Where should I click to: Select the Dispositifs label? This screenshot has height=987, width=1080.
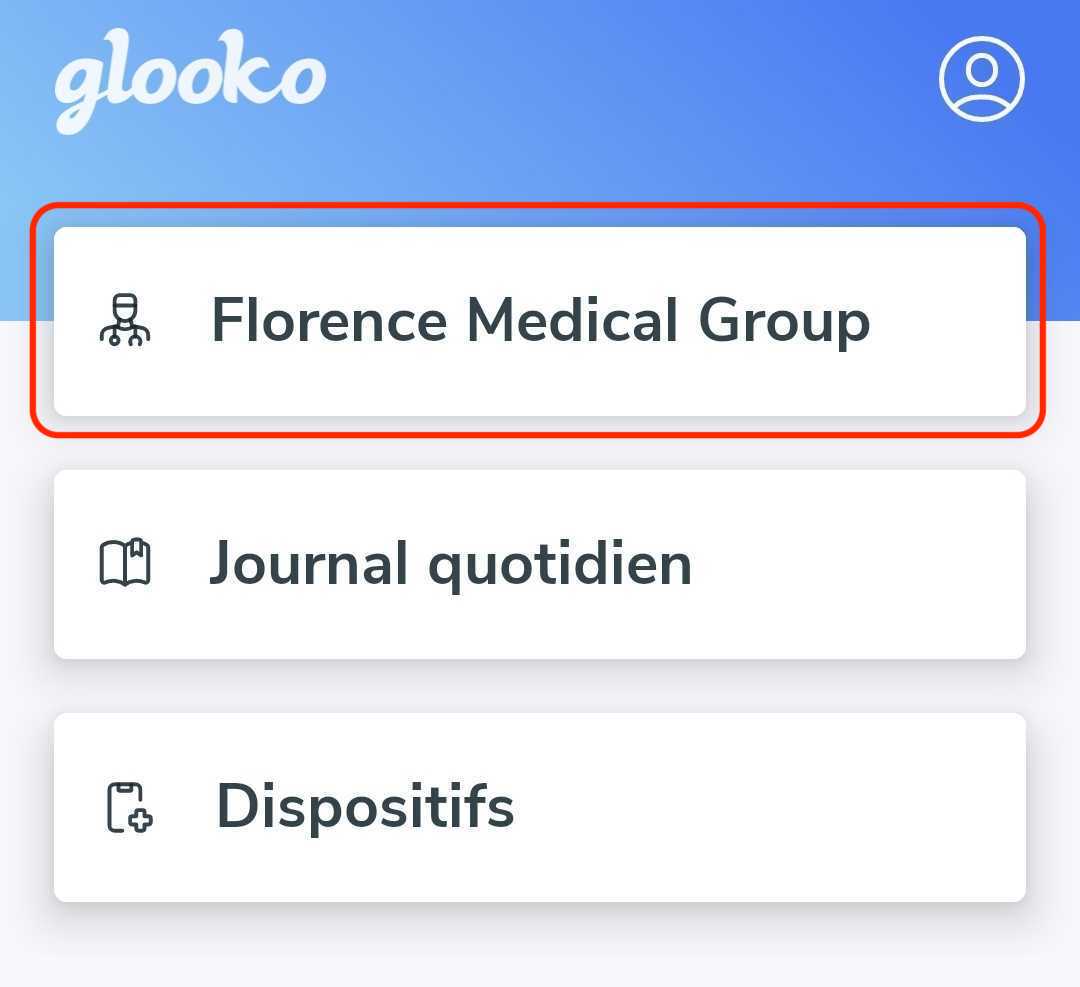[x=365, y=806]
